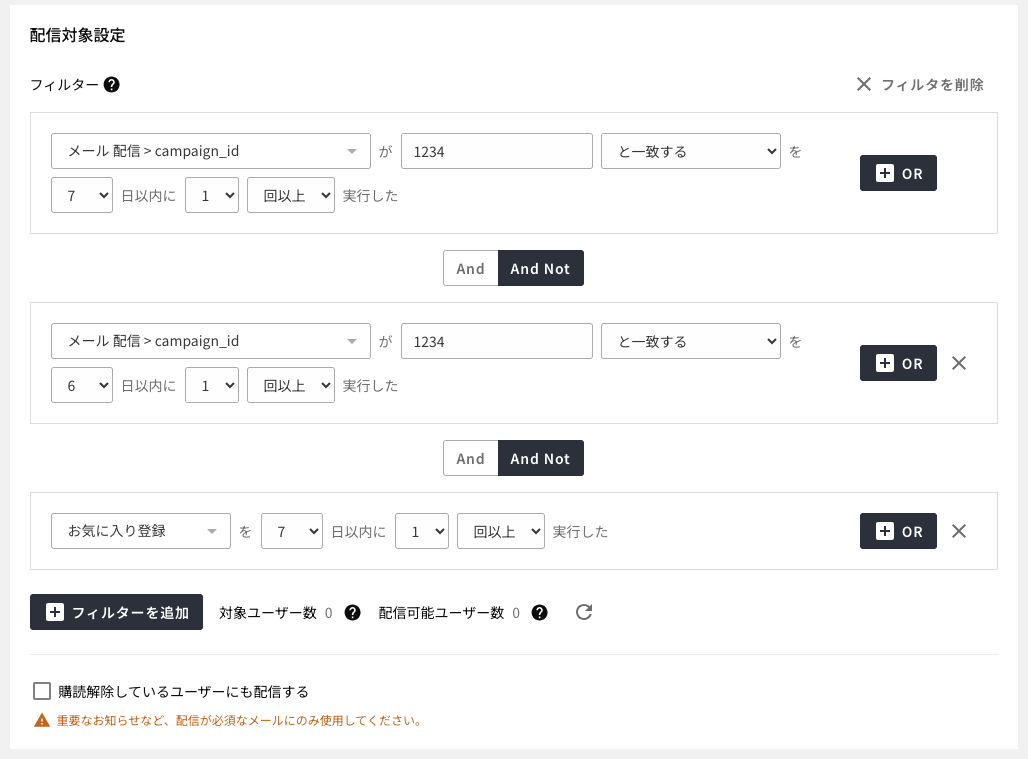Open help icon next to 対象ユーザー数
The width and height of the screenshot is (1028, 759).
353,612
